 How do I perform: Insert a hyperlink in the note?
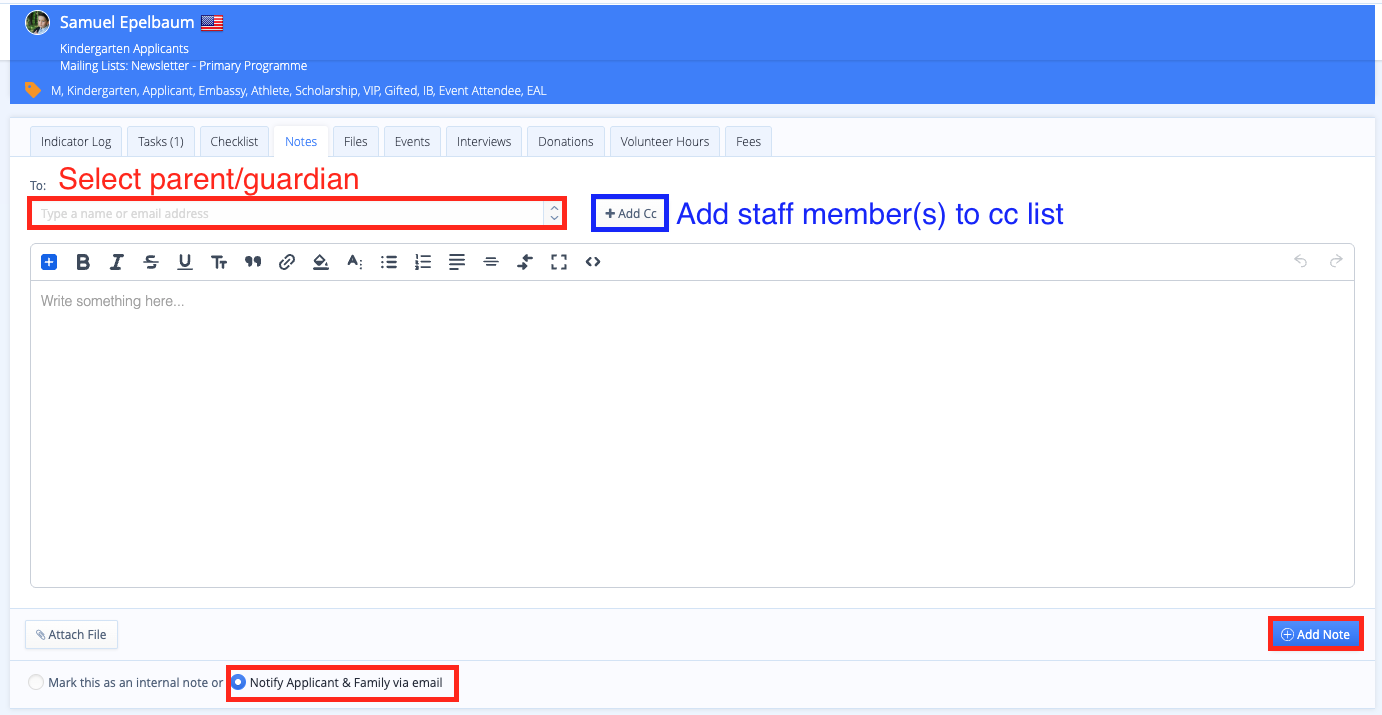pos(287,262)
